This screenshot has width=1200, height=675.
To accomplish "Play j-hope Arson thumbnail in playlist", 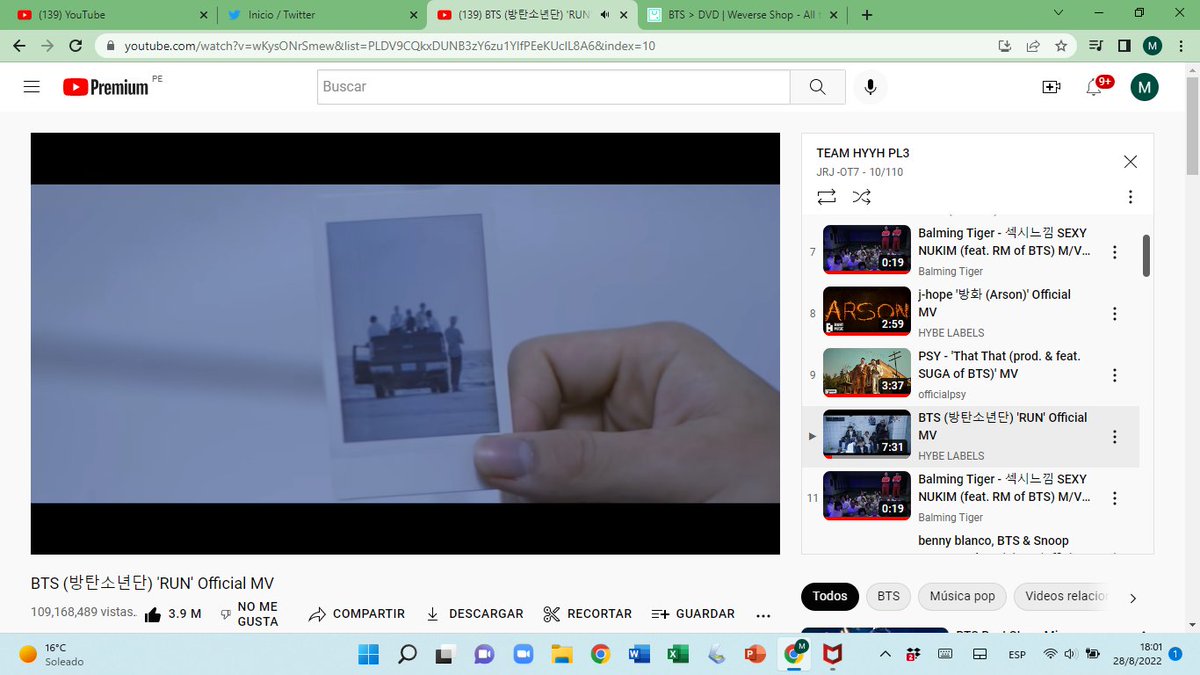I will (867, 311).
